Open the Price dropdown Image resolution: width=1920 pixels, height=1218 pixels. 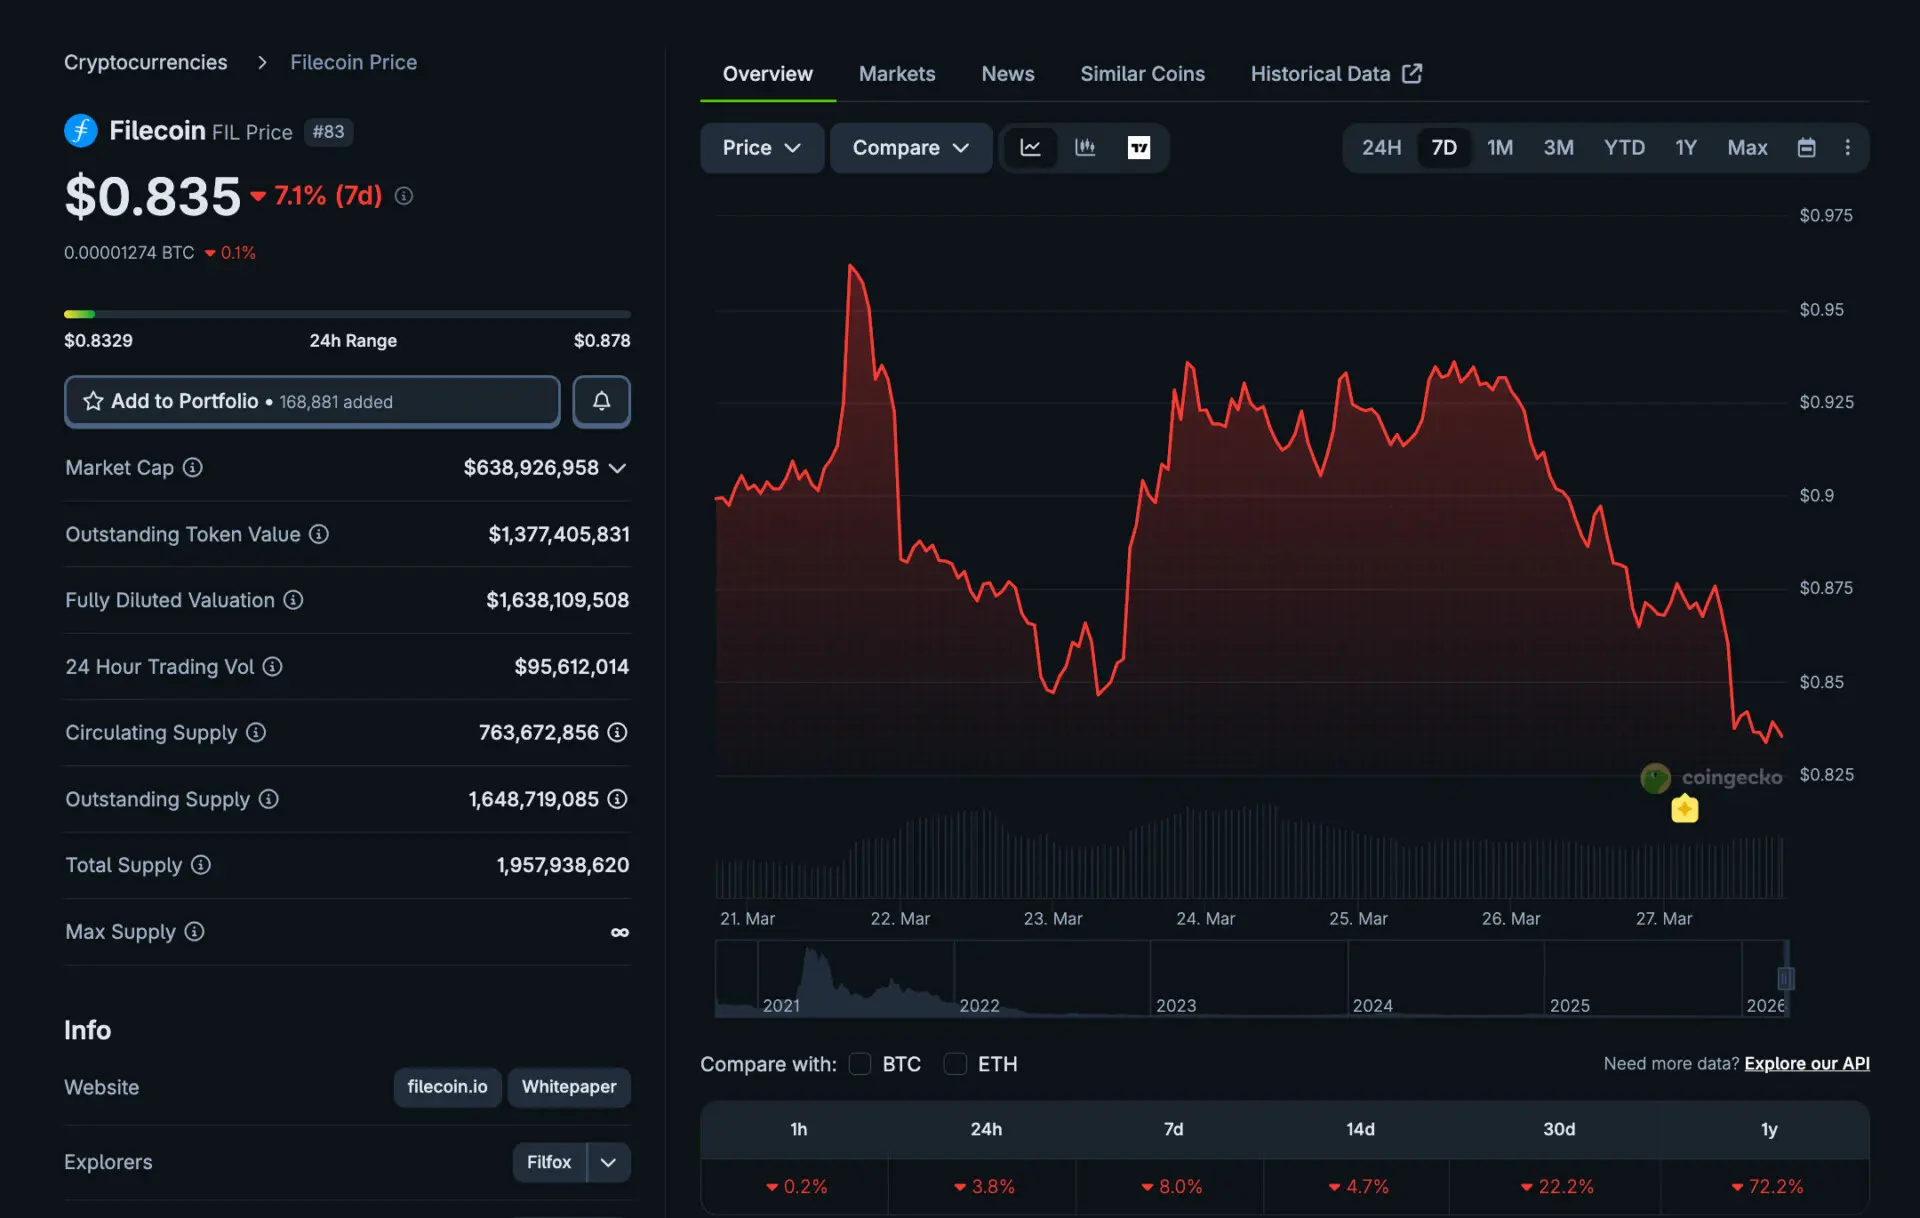click(x=761, y=147)
